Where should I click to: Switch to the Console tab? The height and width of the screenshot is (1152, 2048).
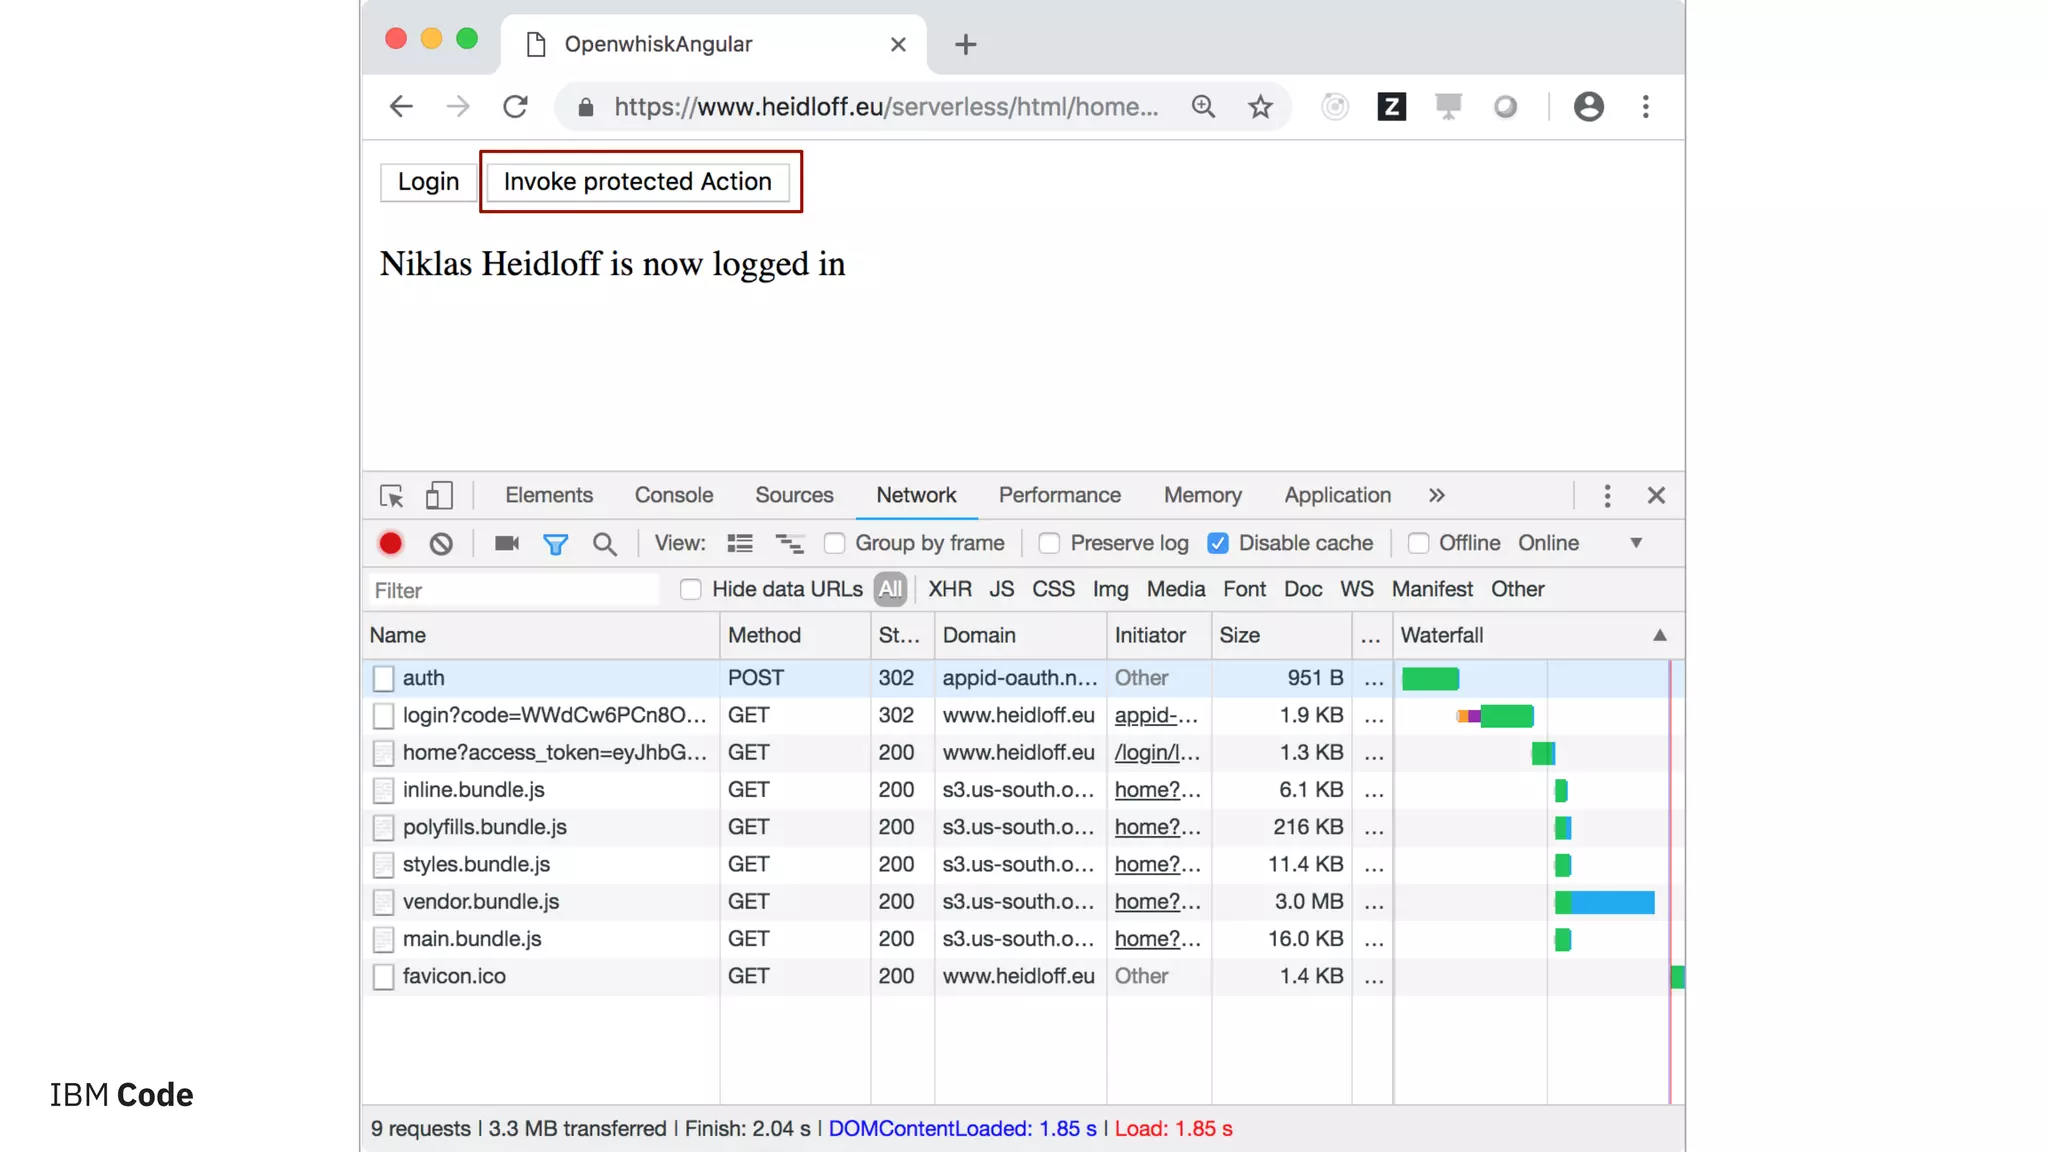click(x=673, y=496)
